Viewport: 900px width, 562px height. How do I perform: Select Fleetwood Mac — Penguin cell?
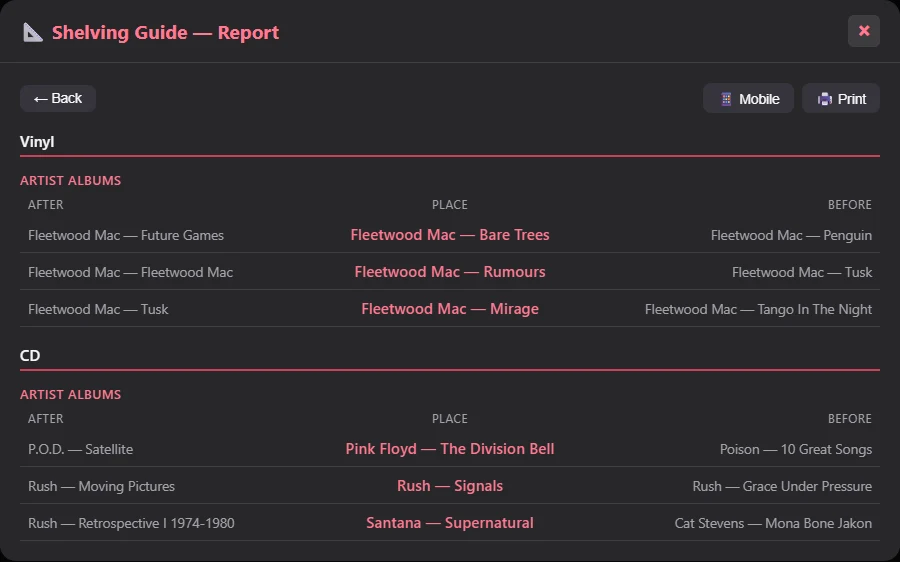(x=791, y=235)
